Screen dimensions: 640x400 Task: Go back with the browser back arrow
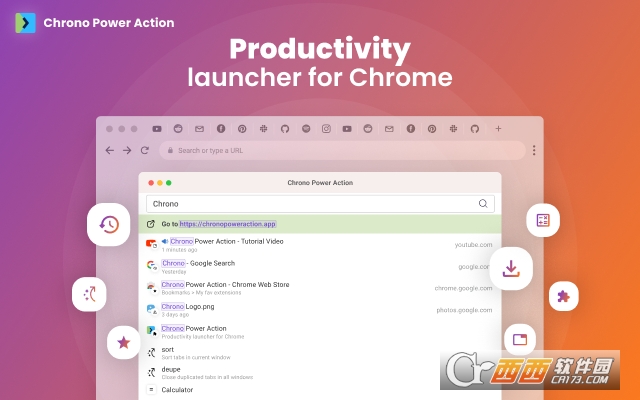(x=109, y=151)
